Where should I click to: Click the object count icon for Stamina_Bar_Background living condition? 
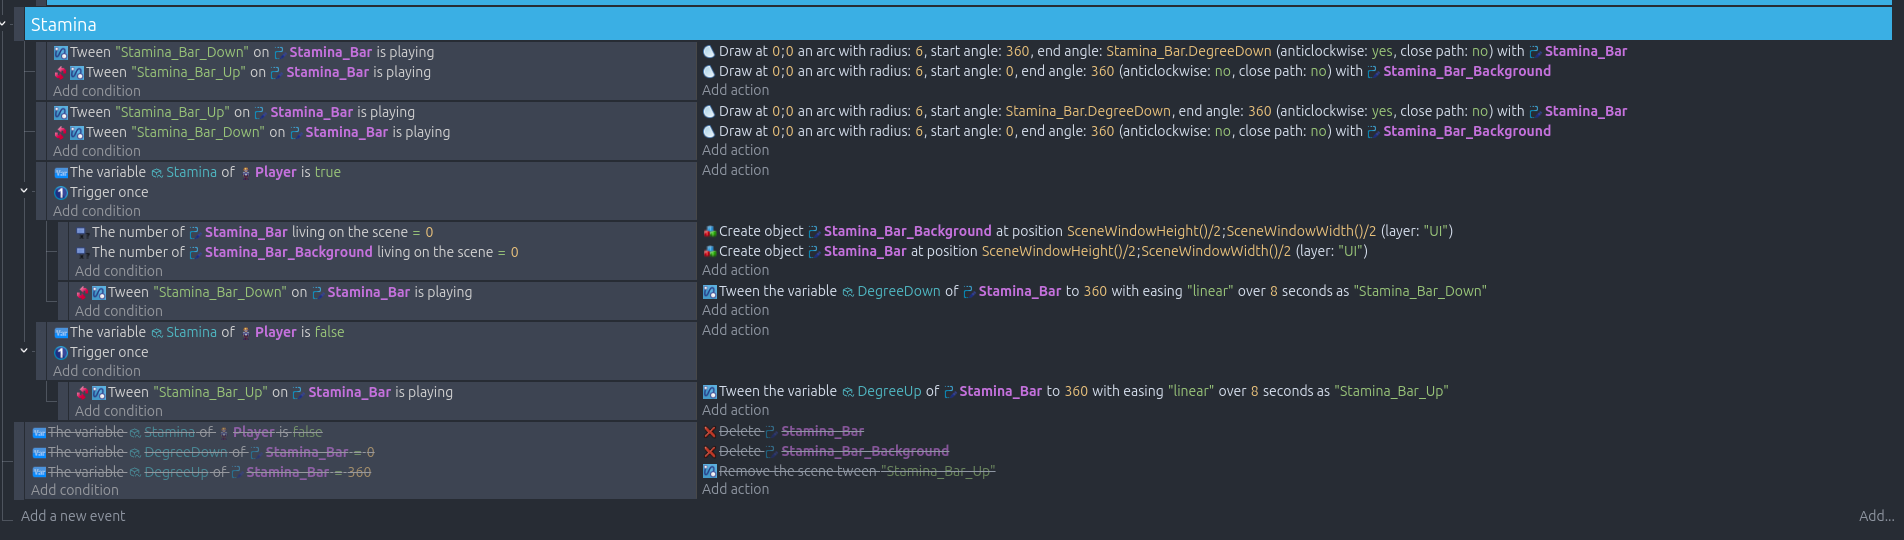[82, 253]
